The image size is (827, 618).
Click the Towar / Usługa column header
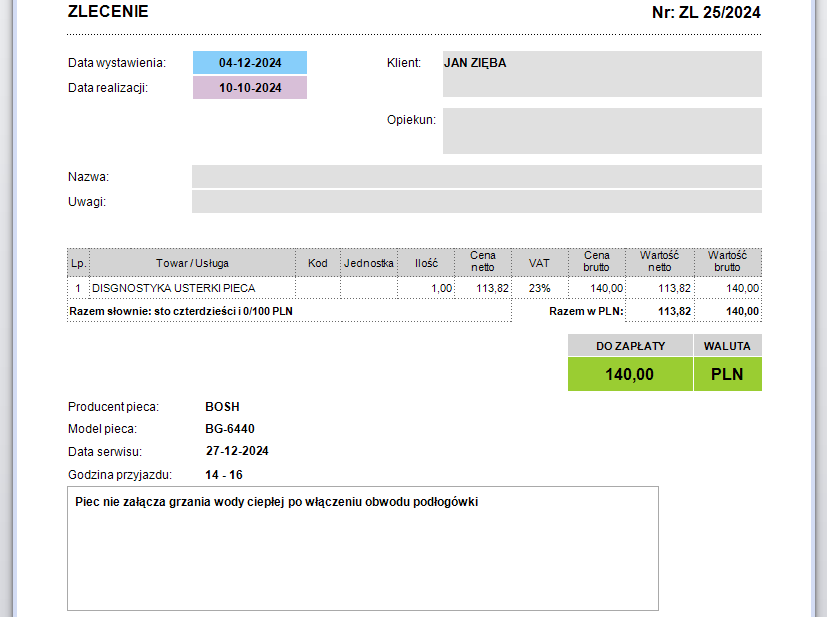coord(192,263)
